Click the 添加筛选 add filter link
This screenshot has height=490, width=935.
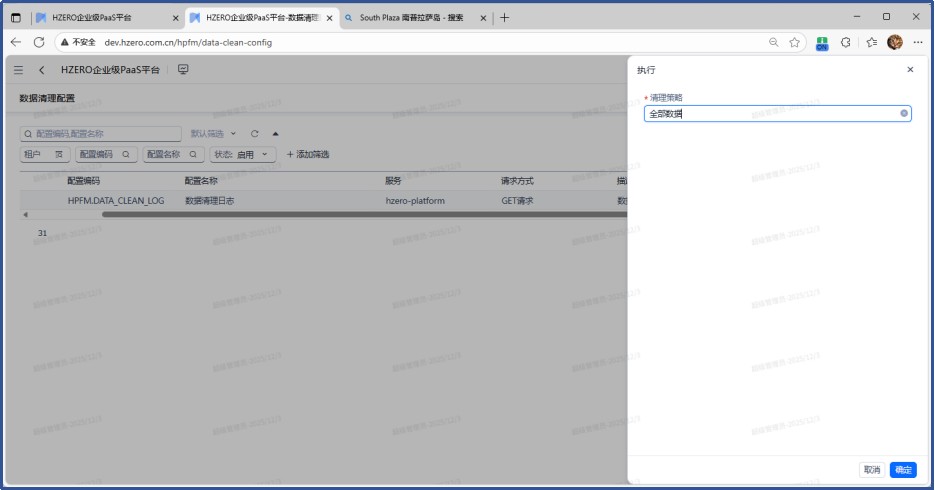click(308, 155)
